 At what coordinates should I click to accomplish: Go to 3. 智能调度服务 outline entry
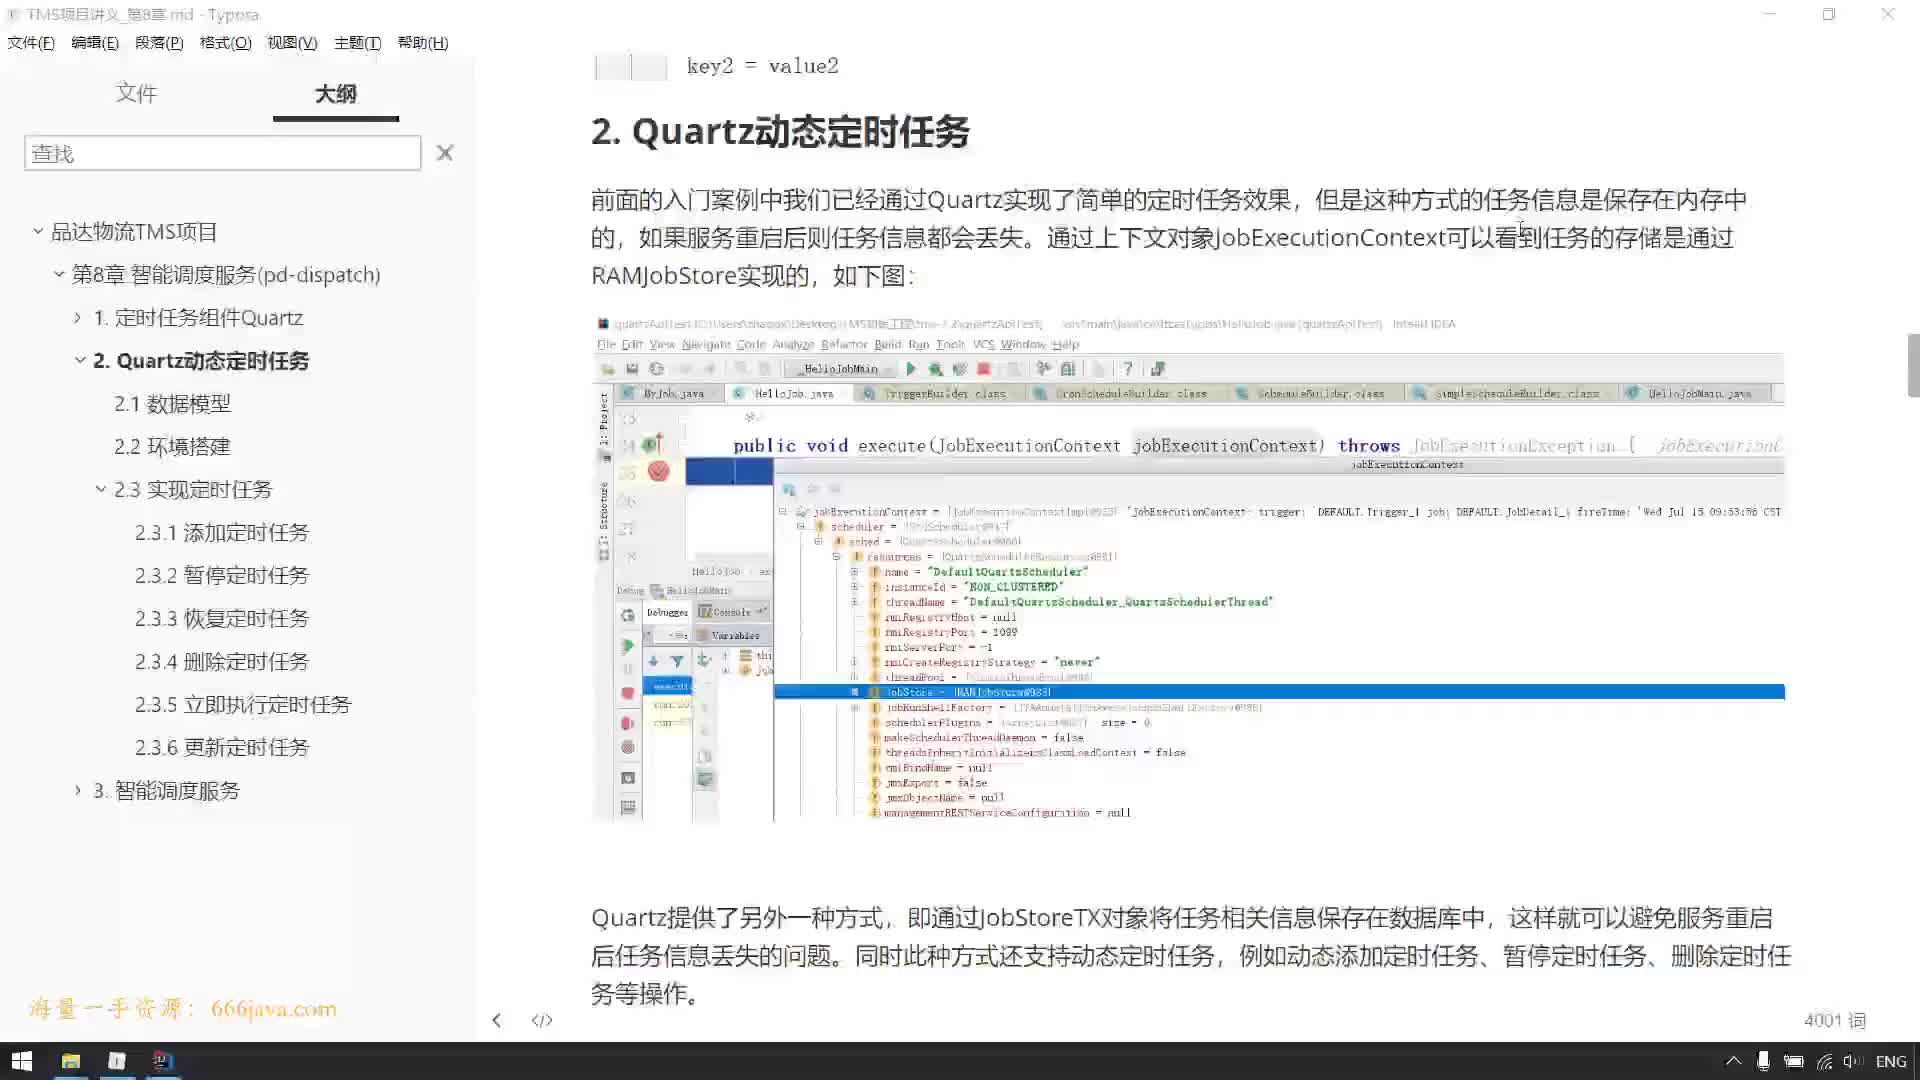[x=167, y=791]
